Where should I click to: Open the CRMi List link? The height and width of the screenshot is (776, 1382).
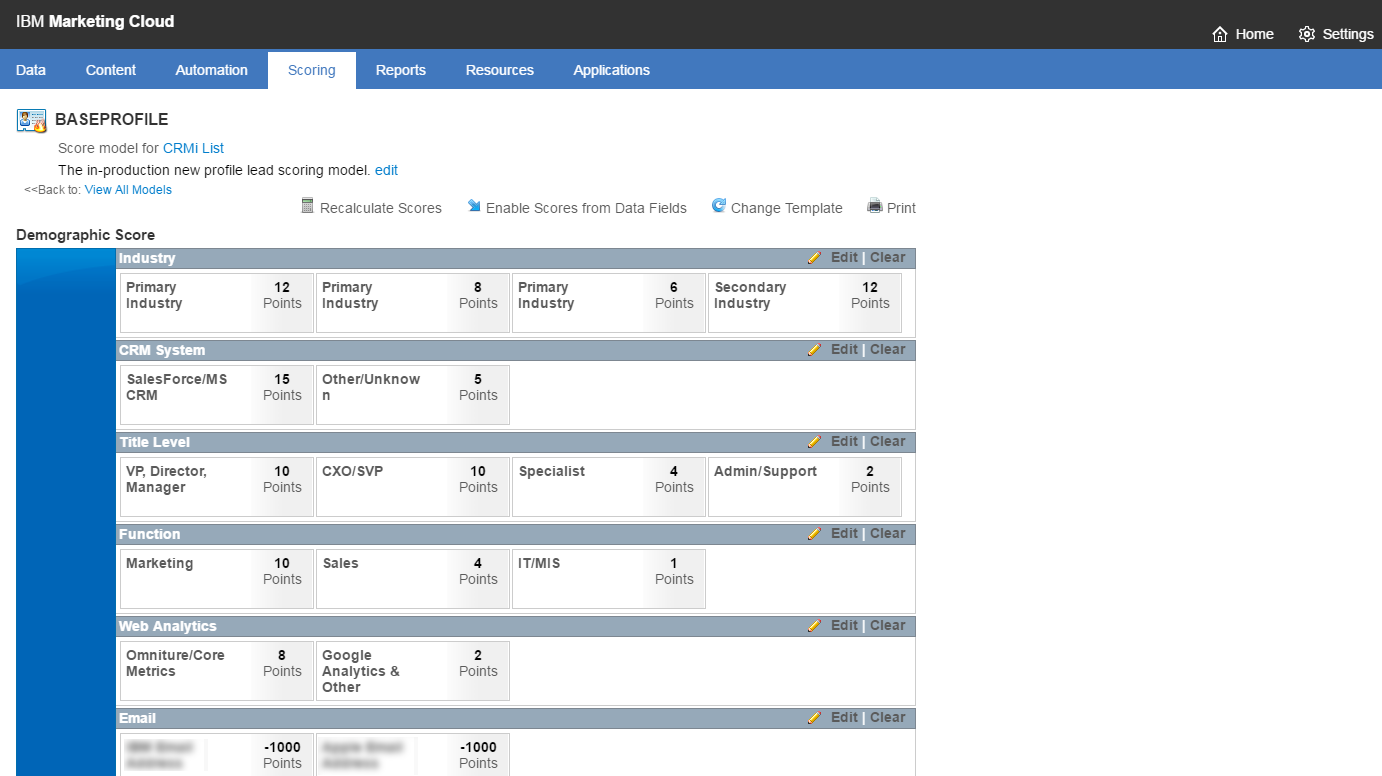(193, 148)
